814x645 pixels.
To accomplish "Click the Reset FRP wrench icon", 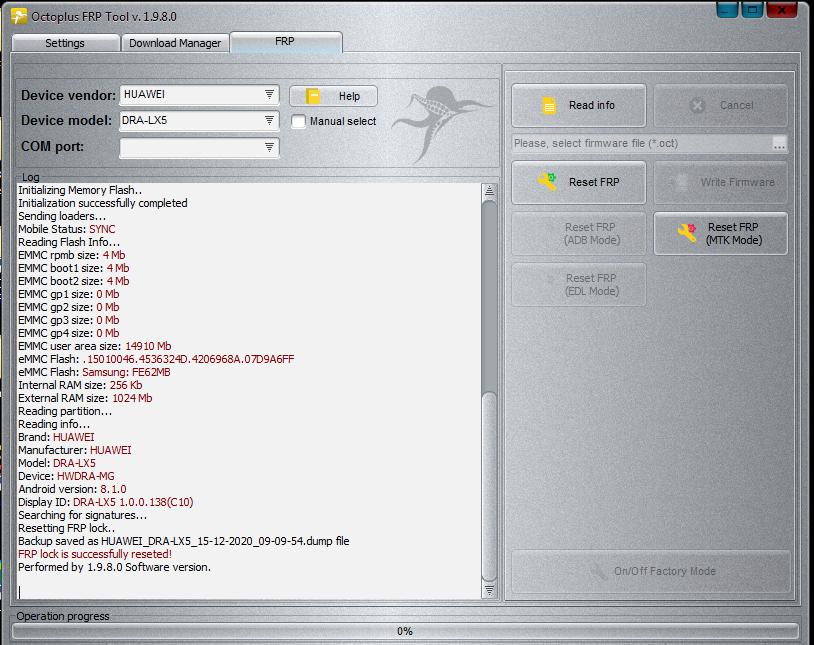I will click(547, 182).
